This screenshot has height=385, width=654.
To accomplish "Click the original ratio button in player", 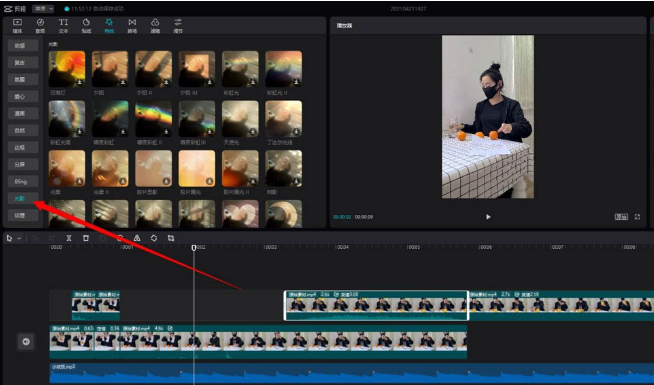I will (x=621, y=217).
